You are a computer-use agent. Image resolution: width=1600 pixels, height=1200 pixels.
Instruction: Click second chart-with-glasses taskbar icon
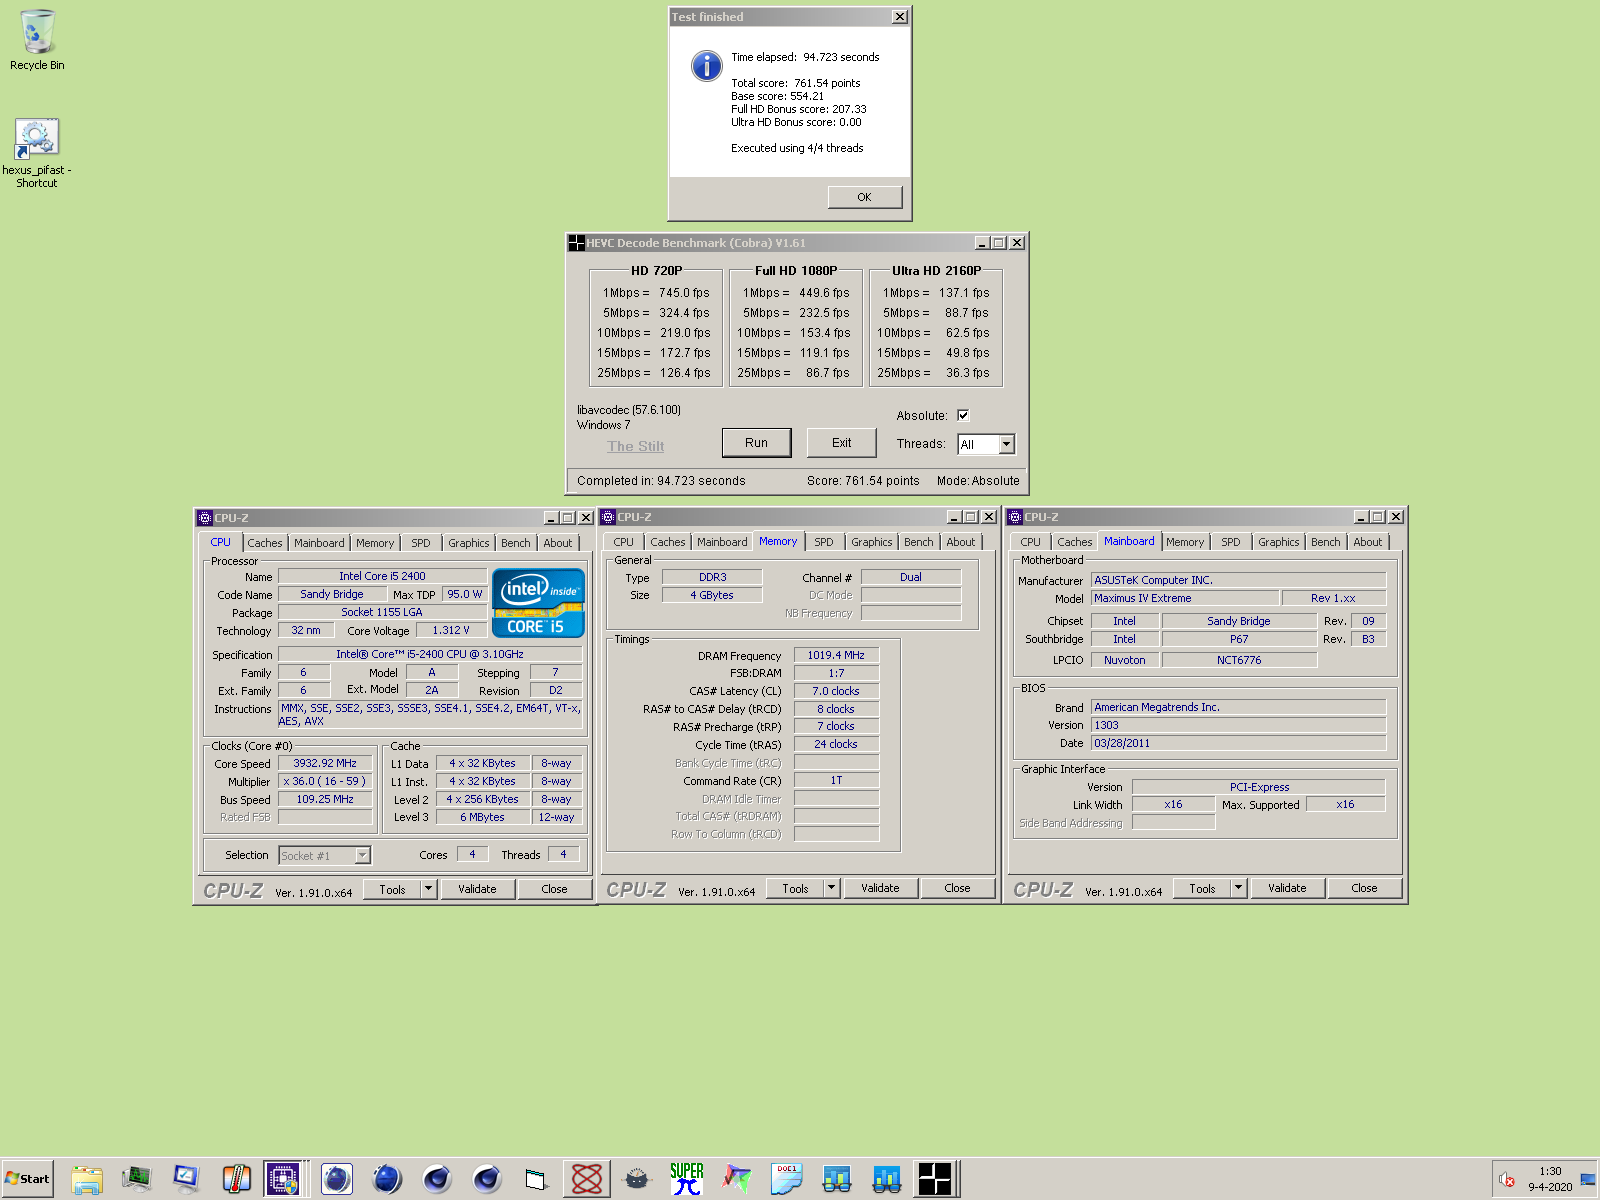[887, 1179]
